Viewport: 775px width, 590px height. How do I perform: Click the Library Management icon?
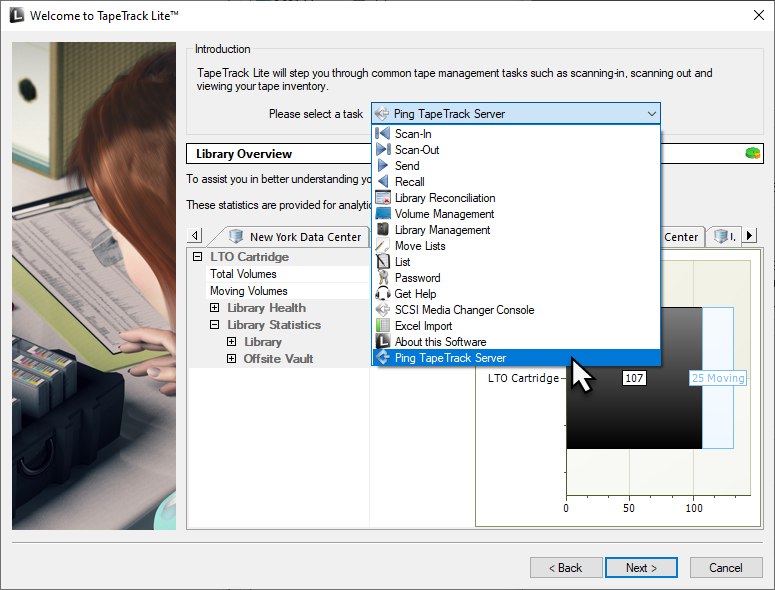pyautogui.click(x=383, y=229)
